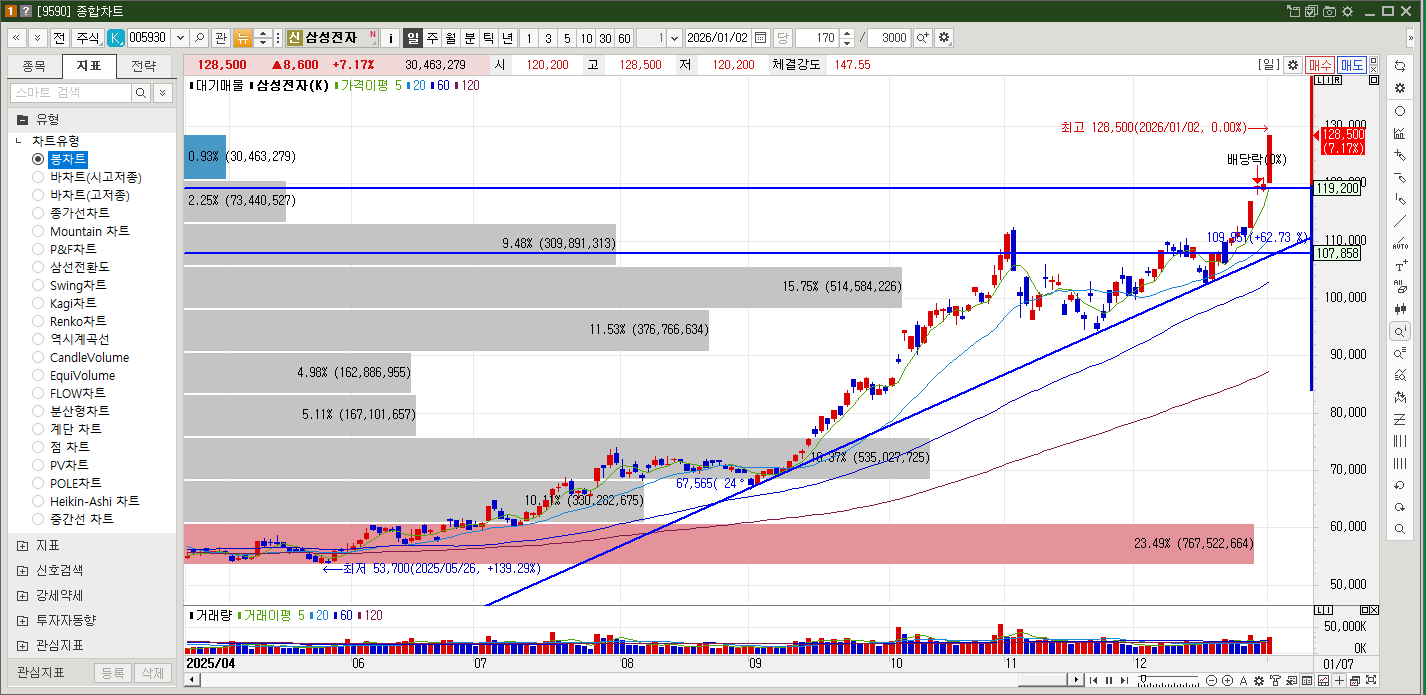Click the 60 minute interval button
This screenshot has width=1426, height=695.
[x=623, y=37]
